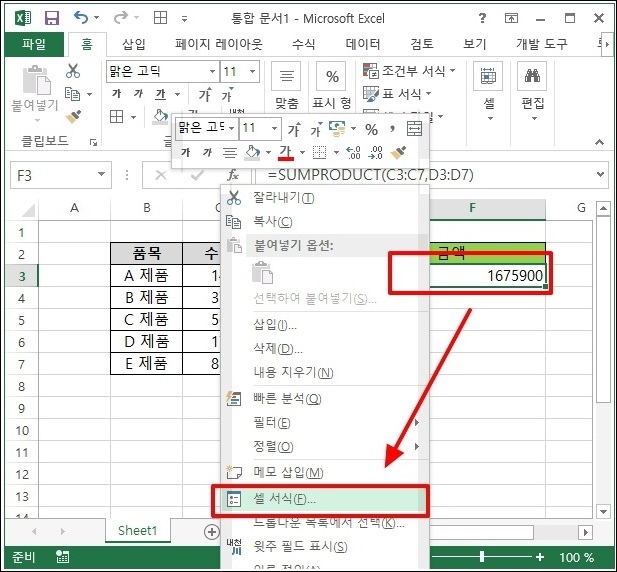The width and height of the screenshot is (617, 572).
Task: Open the File (파일) tab
Action: [34, 44]
